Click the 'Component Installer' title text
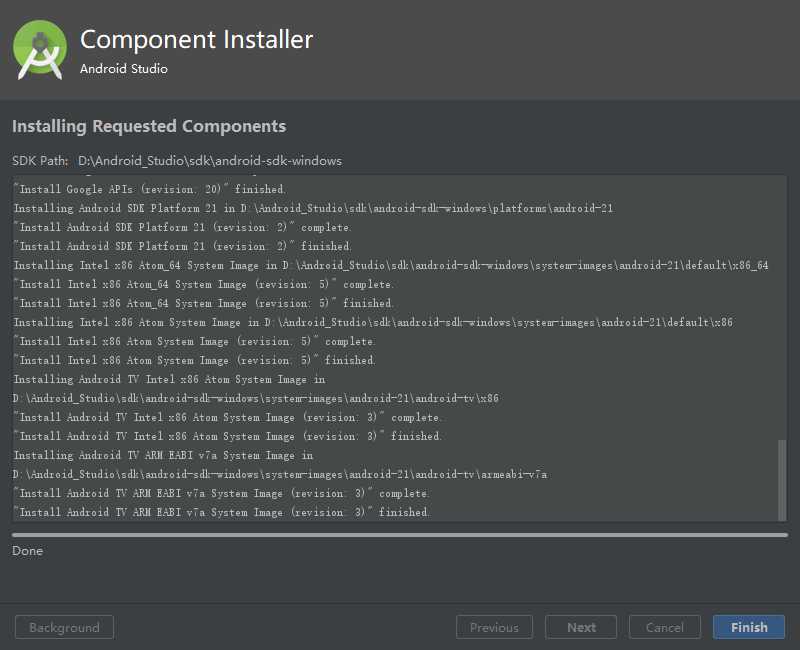The width and height of the screenshot is (800, 650). (x=196, y=40)
